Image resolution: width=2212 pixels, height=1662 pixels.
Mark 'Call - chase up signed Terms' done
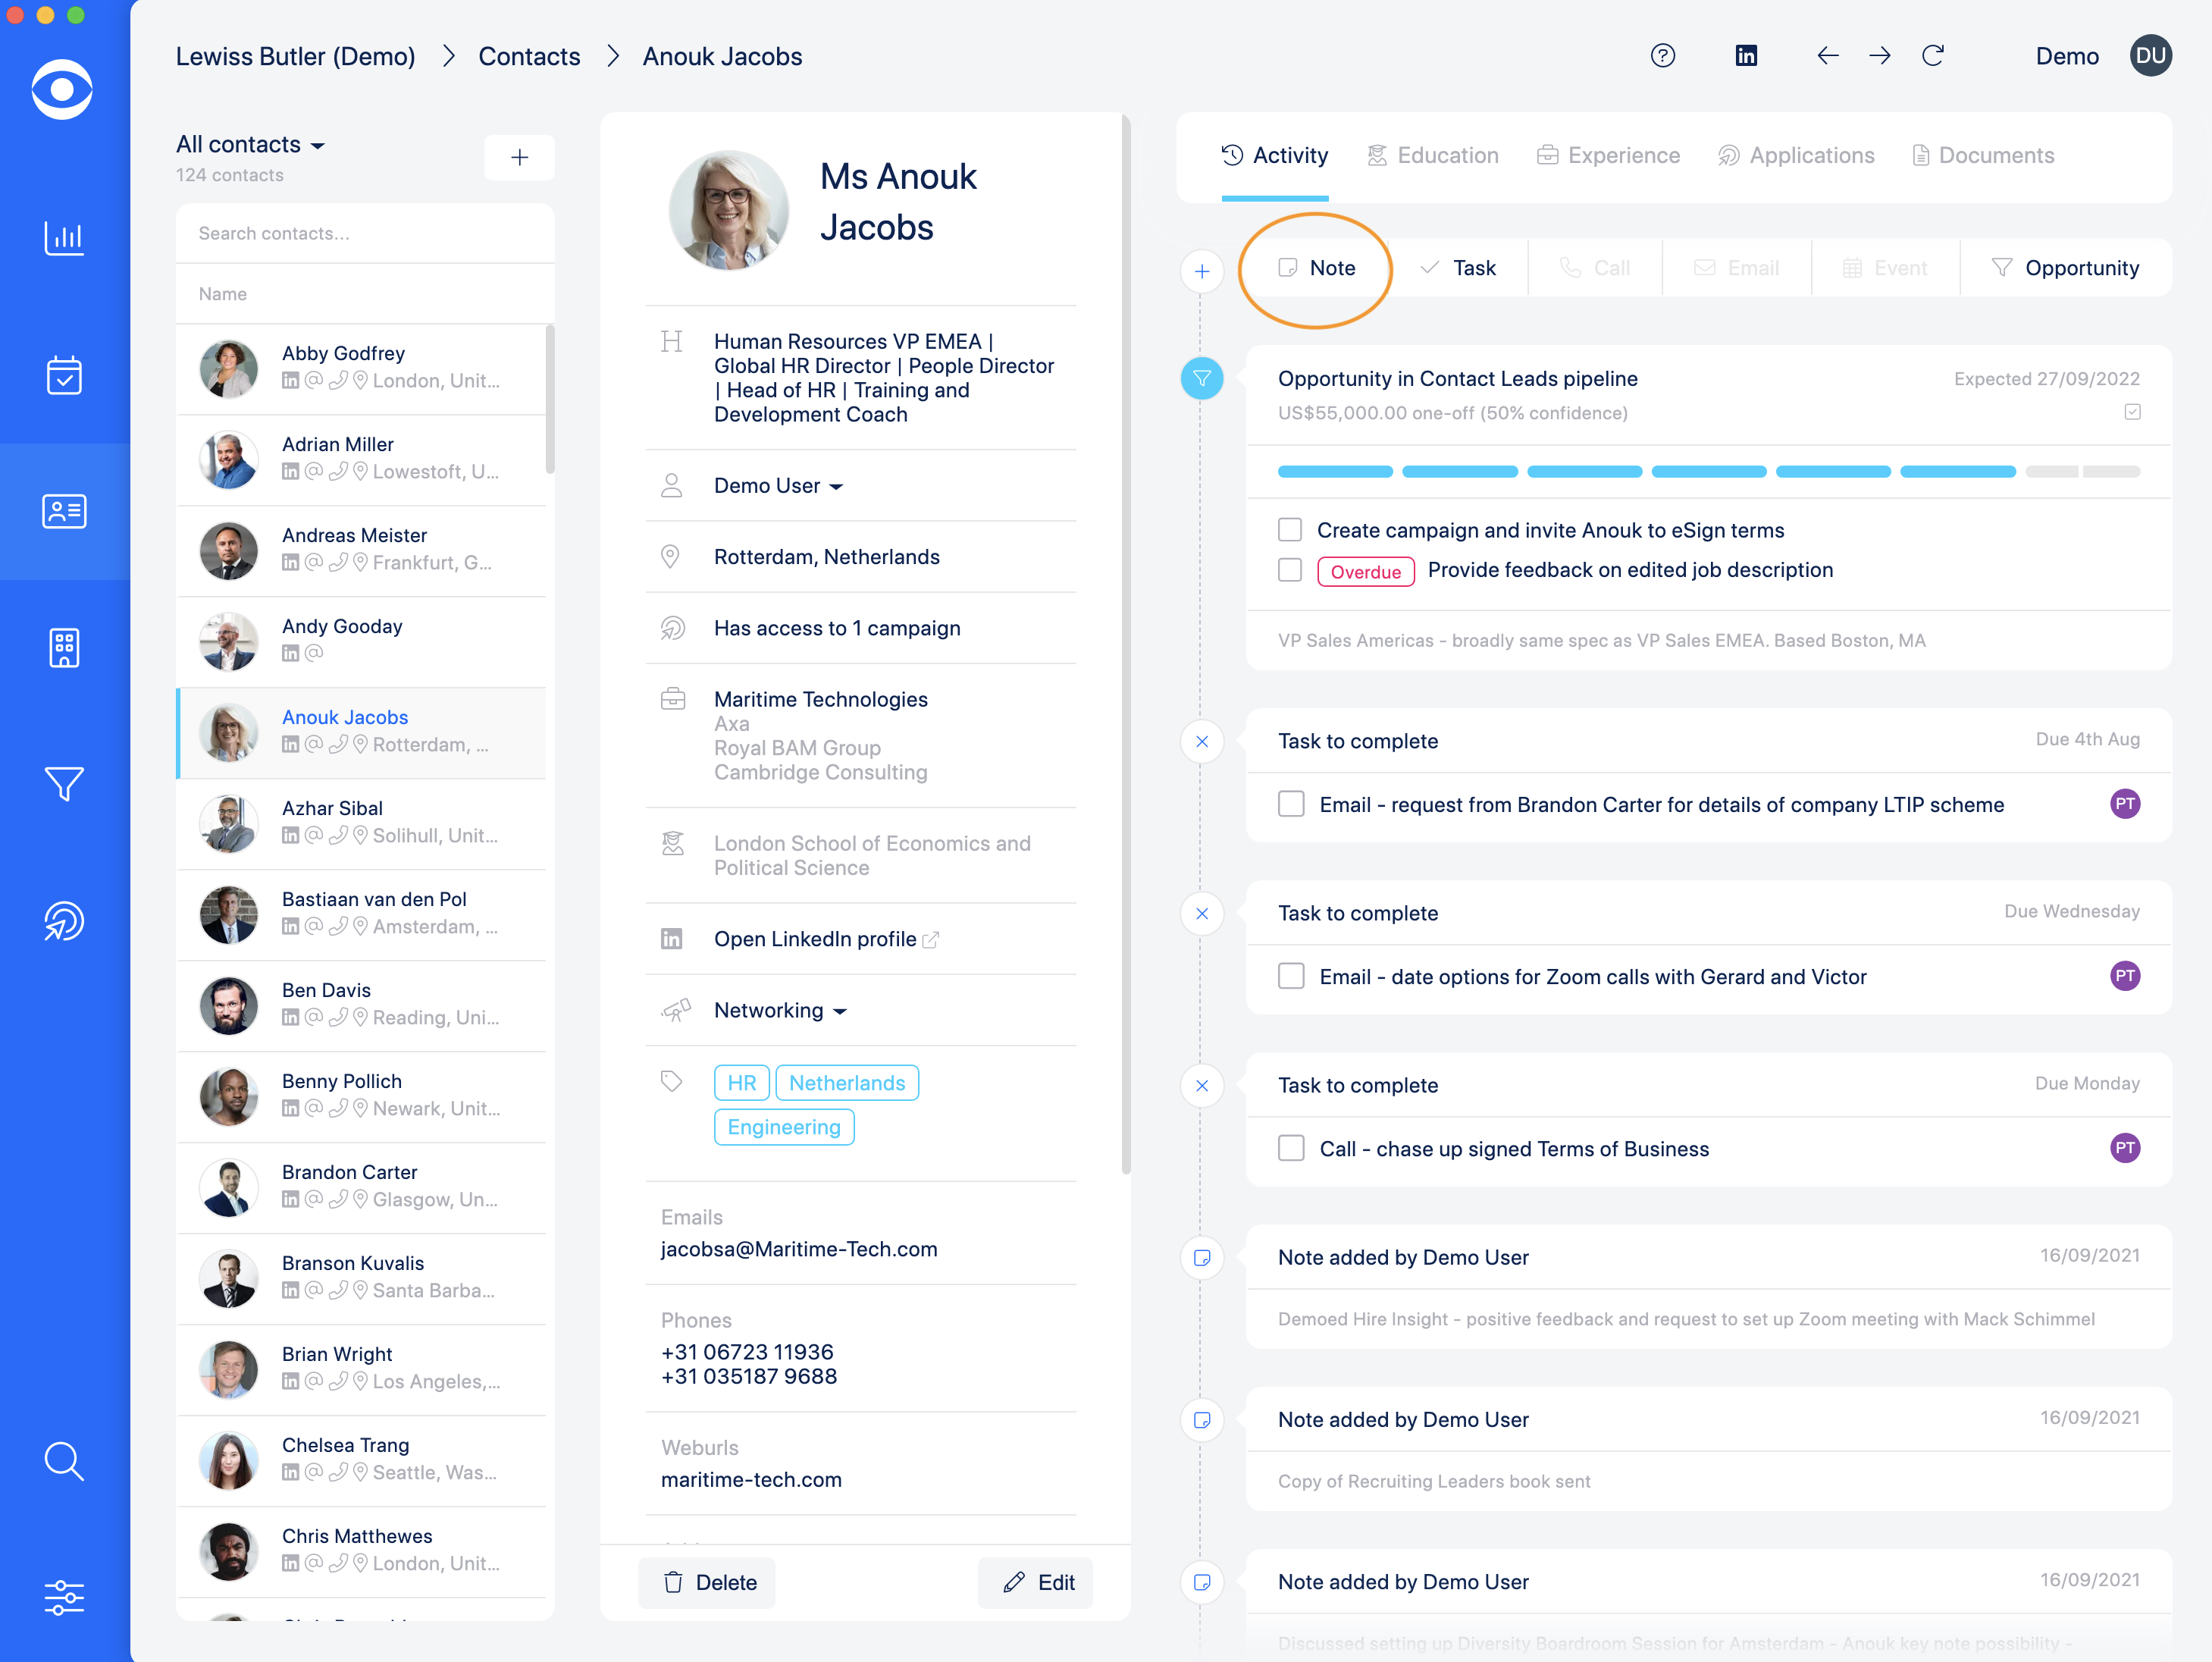1291,1148
